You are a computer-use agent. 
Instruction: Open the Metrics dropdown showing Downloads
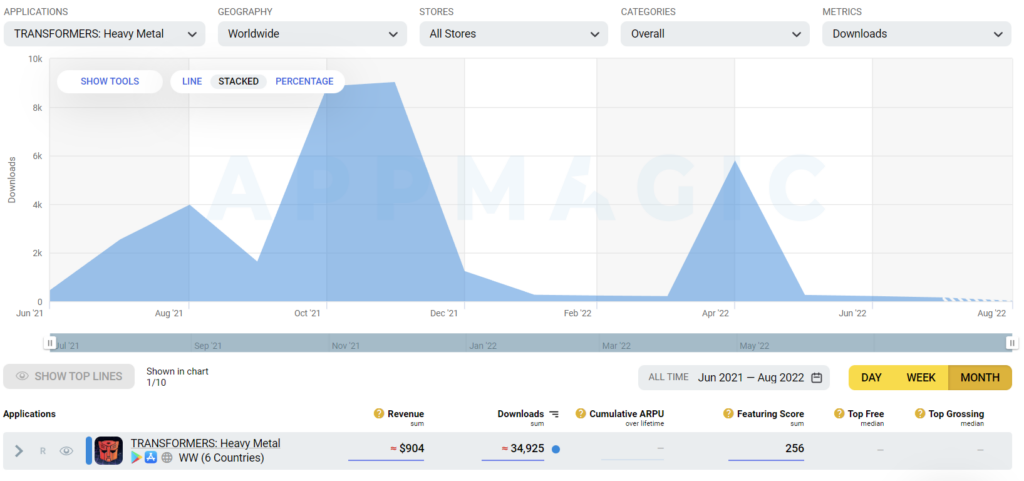coord(917,34)
